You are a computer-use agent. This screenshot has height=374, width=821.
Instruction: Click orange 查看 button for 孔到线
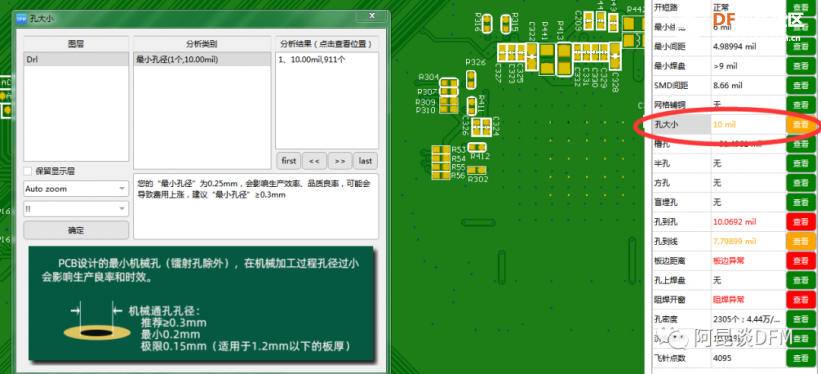(801, 241)
